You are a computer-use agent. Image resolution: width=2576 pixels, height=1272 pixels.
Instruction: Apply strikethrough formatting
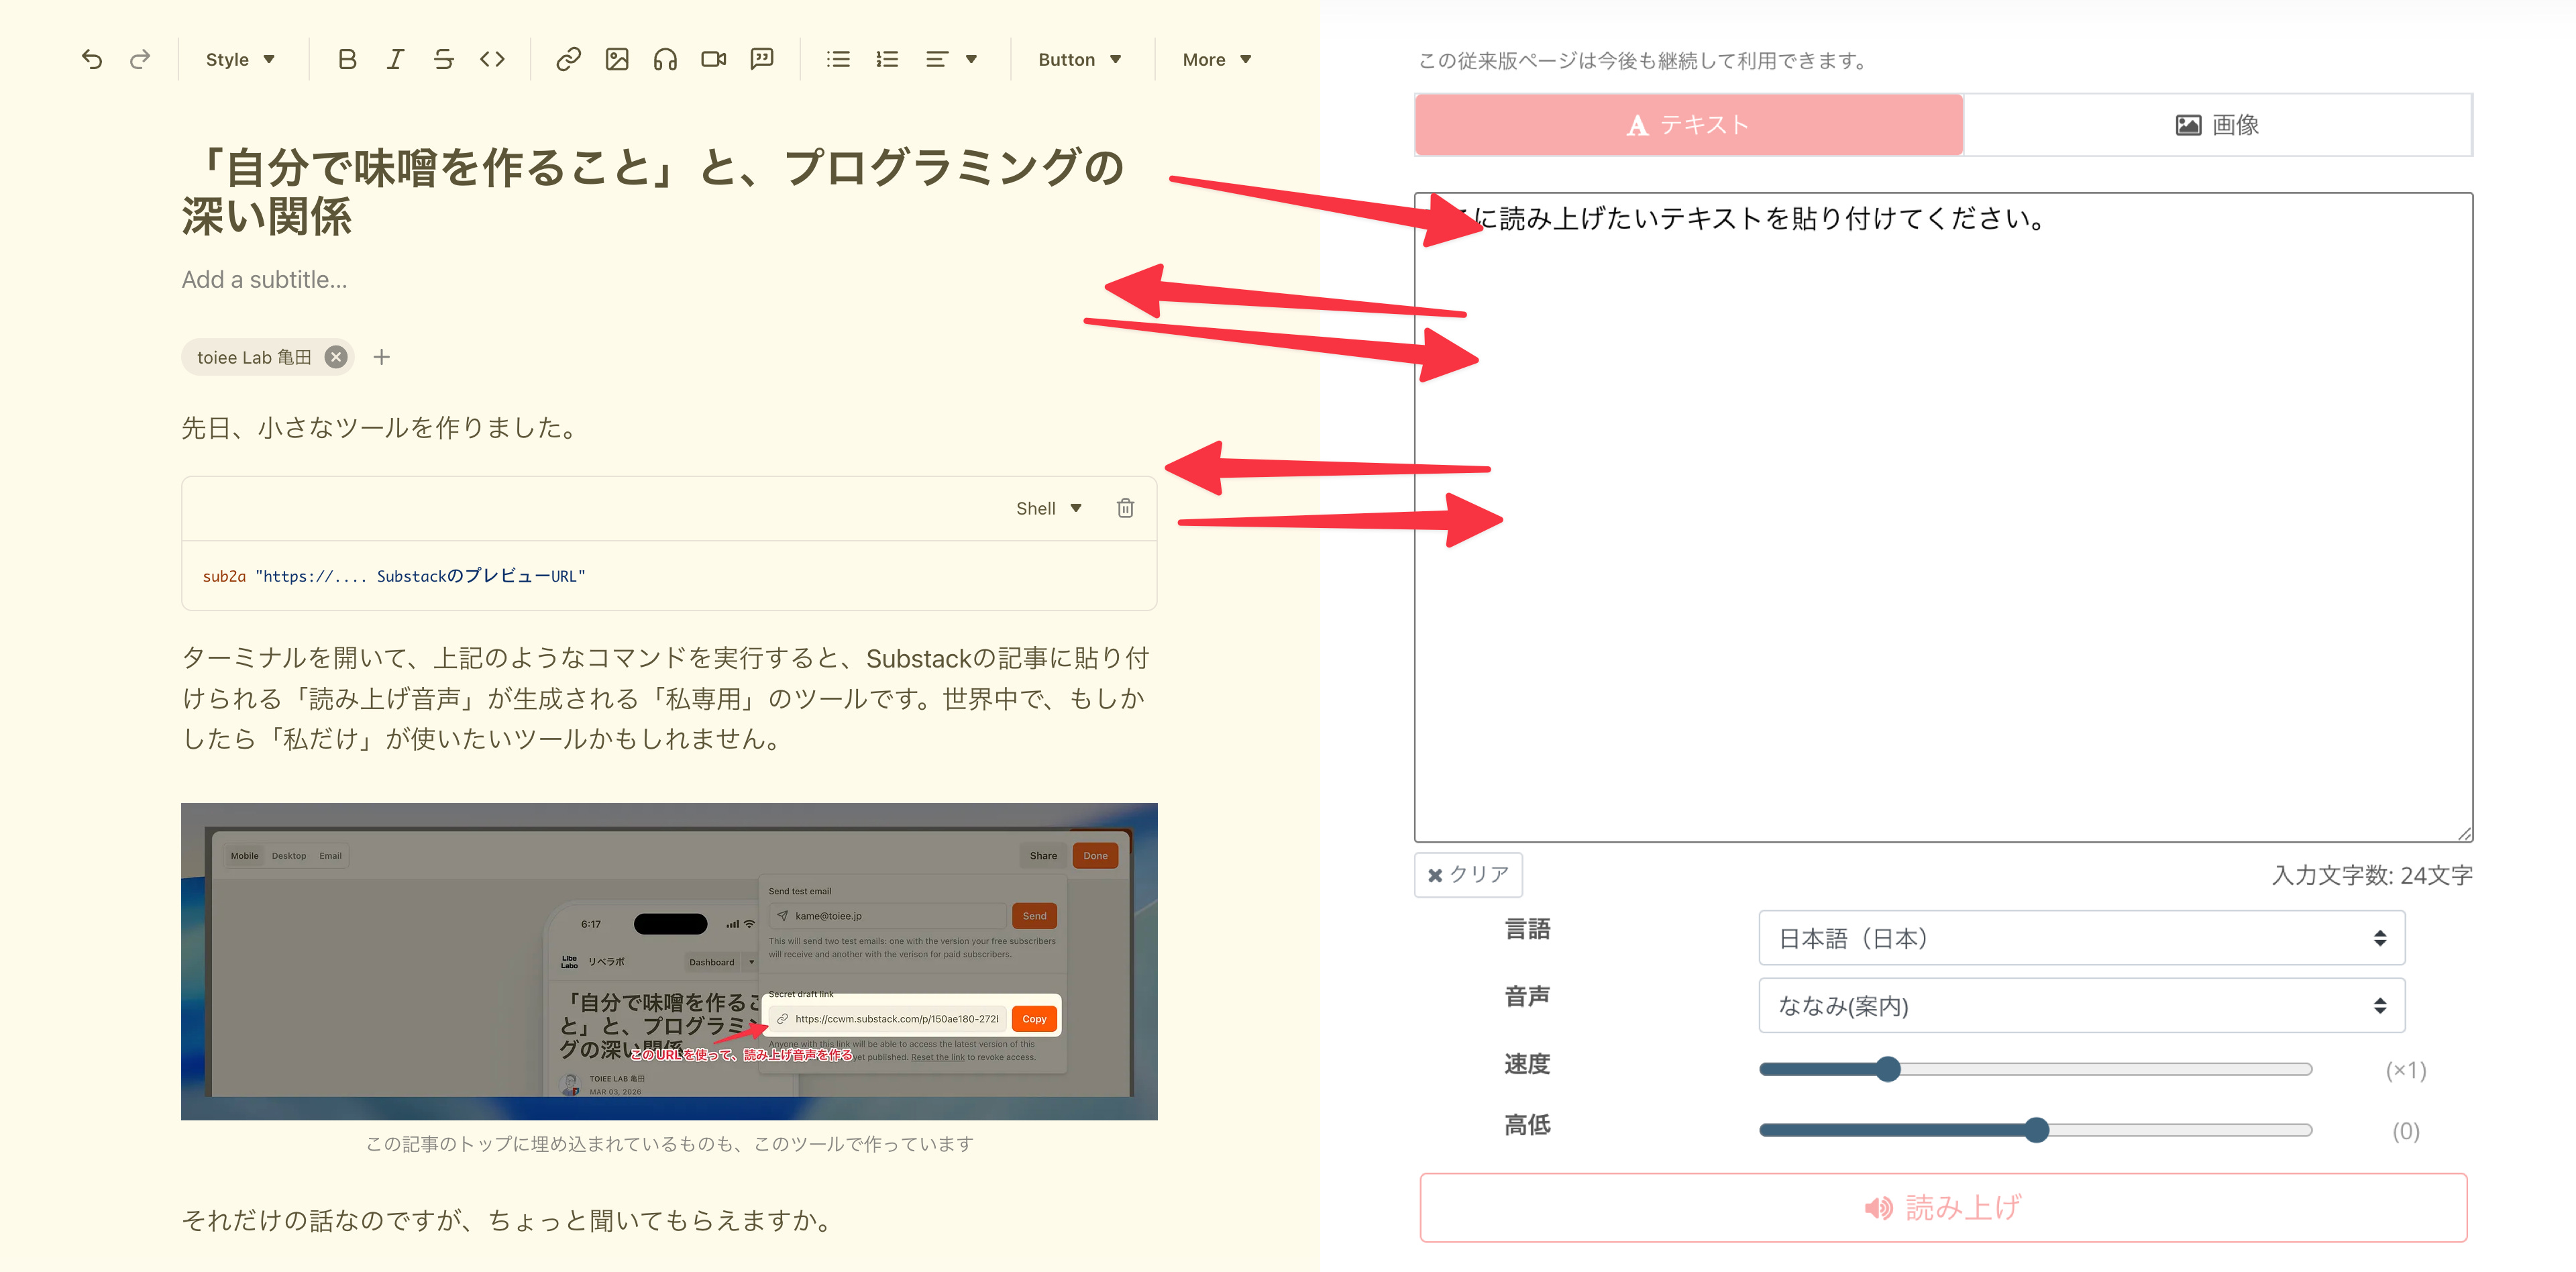click(443, 59)
